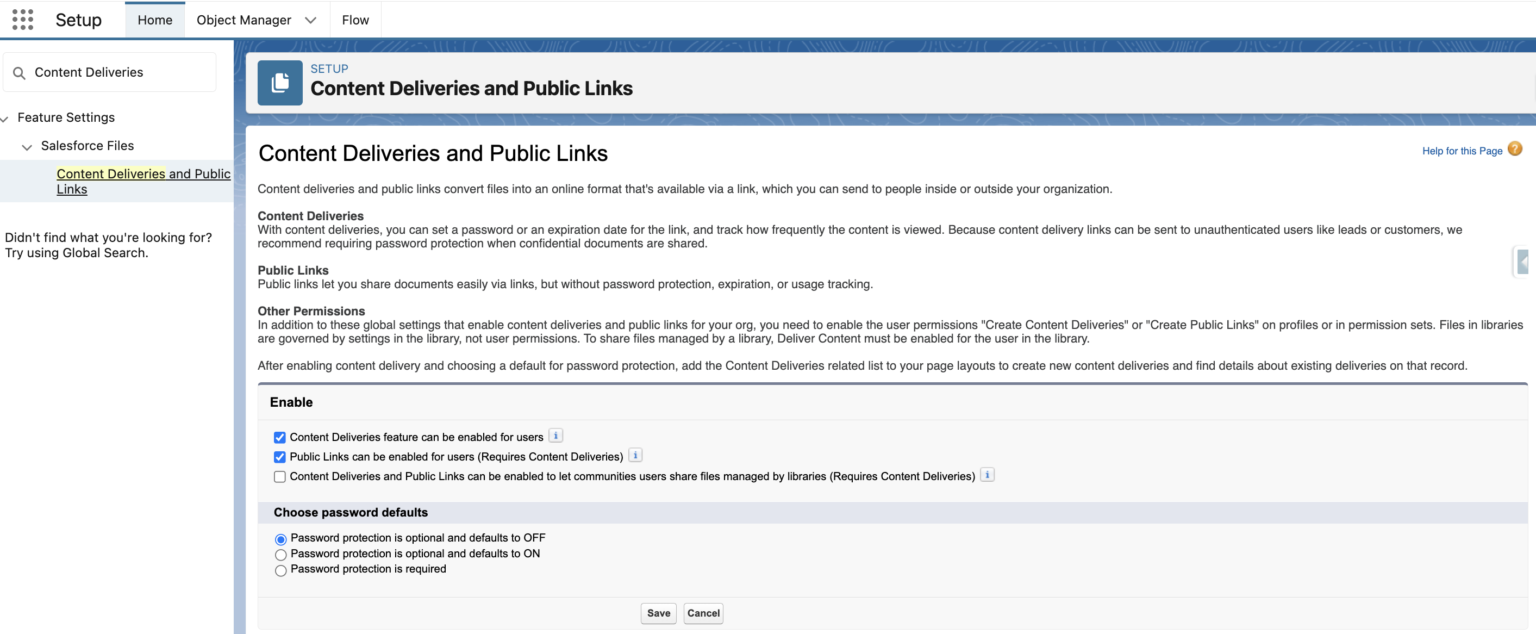Collapse the Feature Settings tree section
Image resolution: width=1536 pixels, height=634 pixels.
tap(5, 117)
